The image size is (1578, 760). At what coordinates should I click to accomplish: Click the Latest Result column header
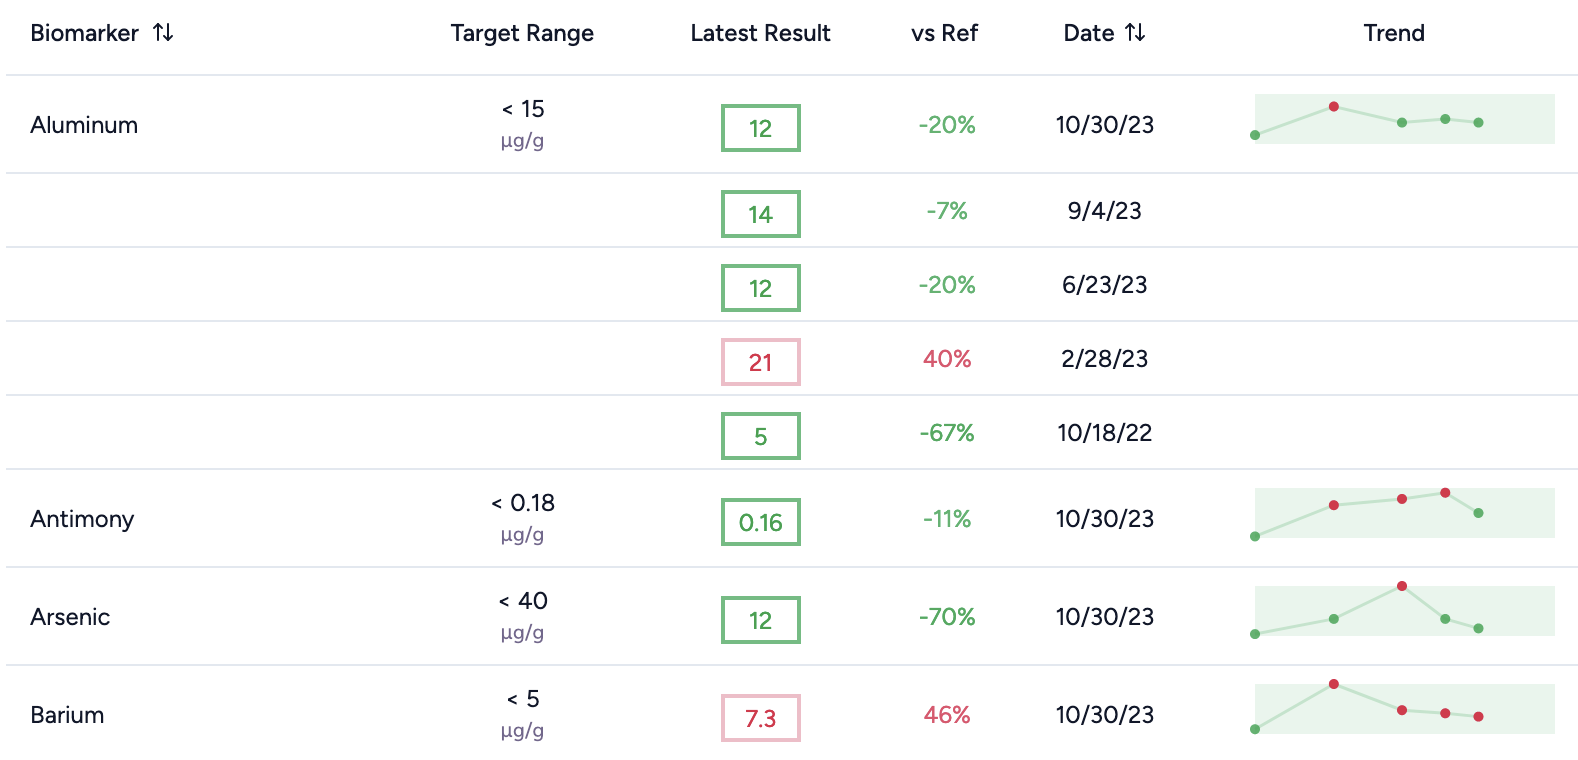[760, 33]
